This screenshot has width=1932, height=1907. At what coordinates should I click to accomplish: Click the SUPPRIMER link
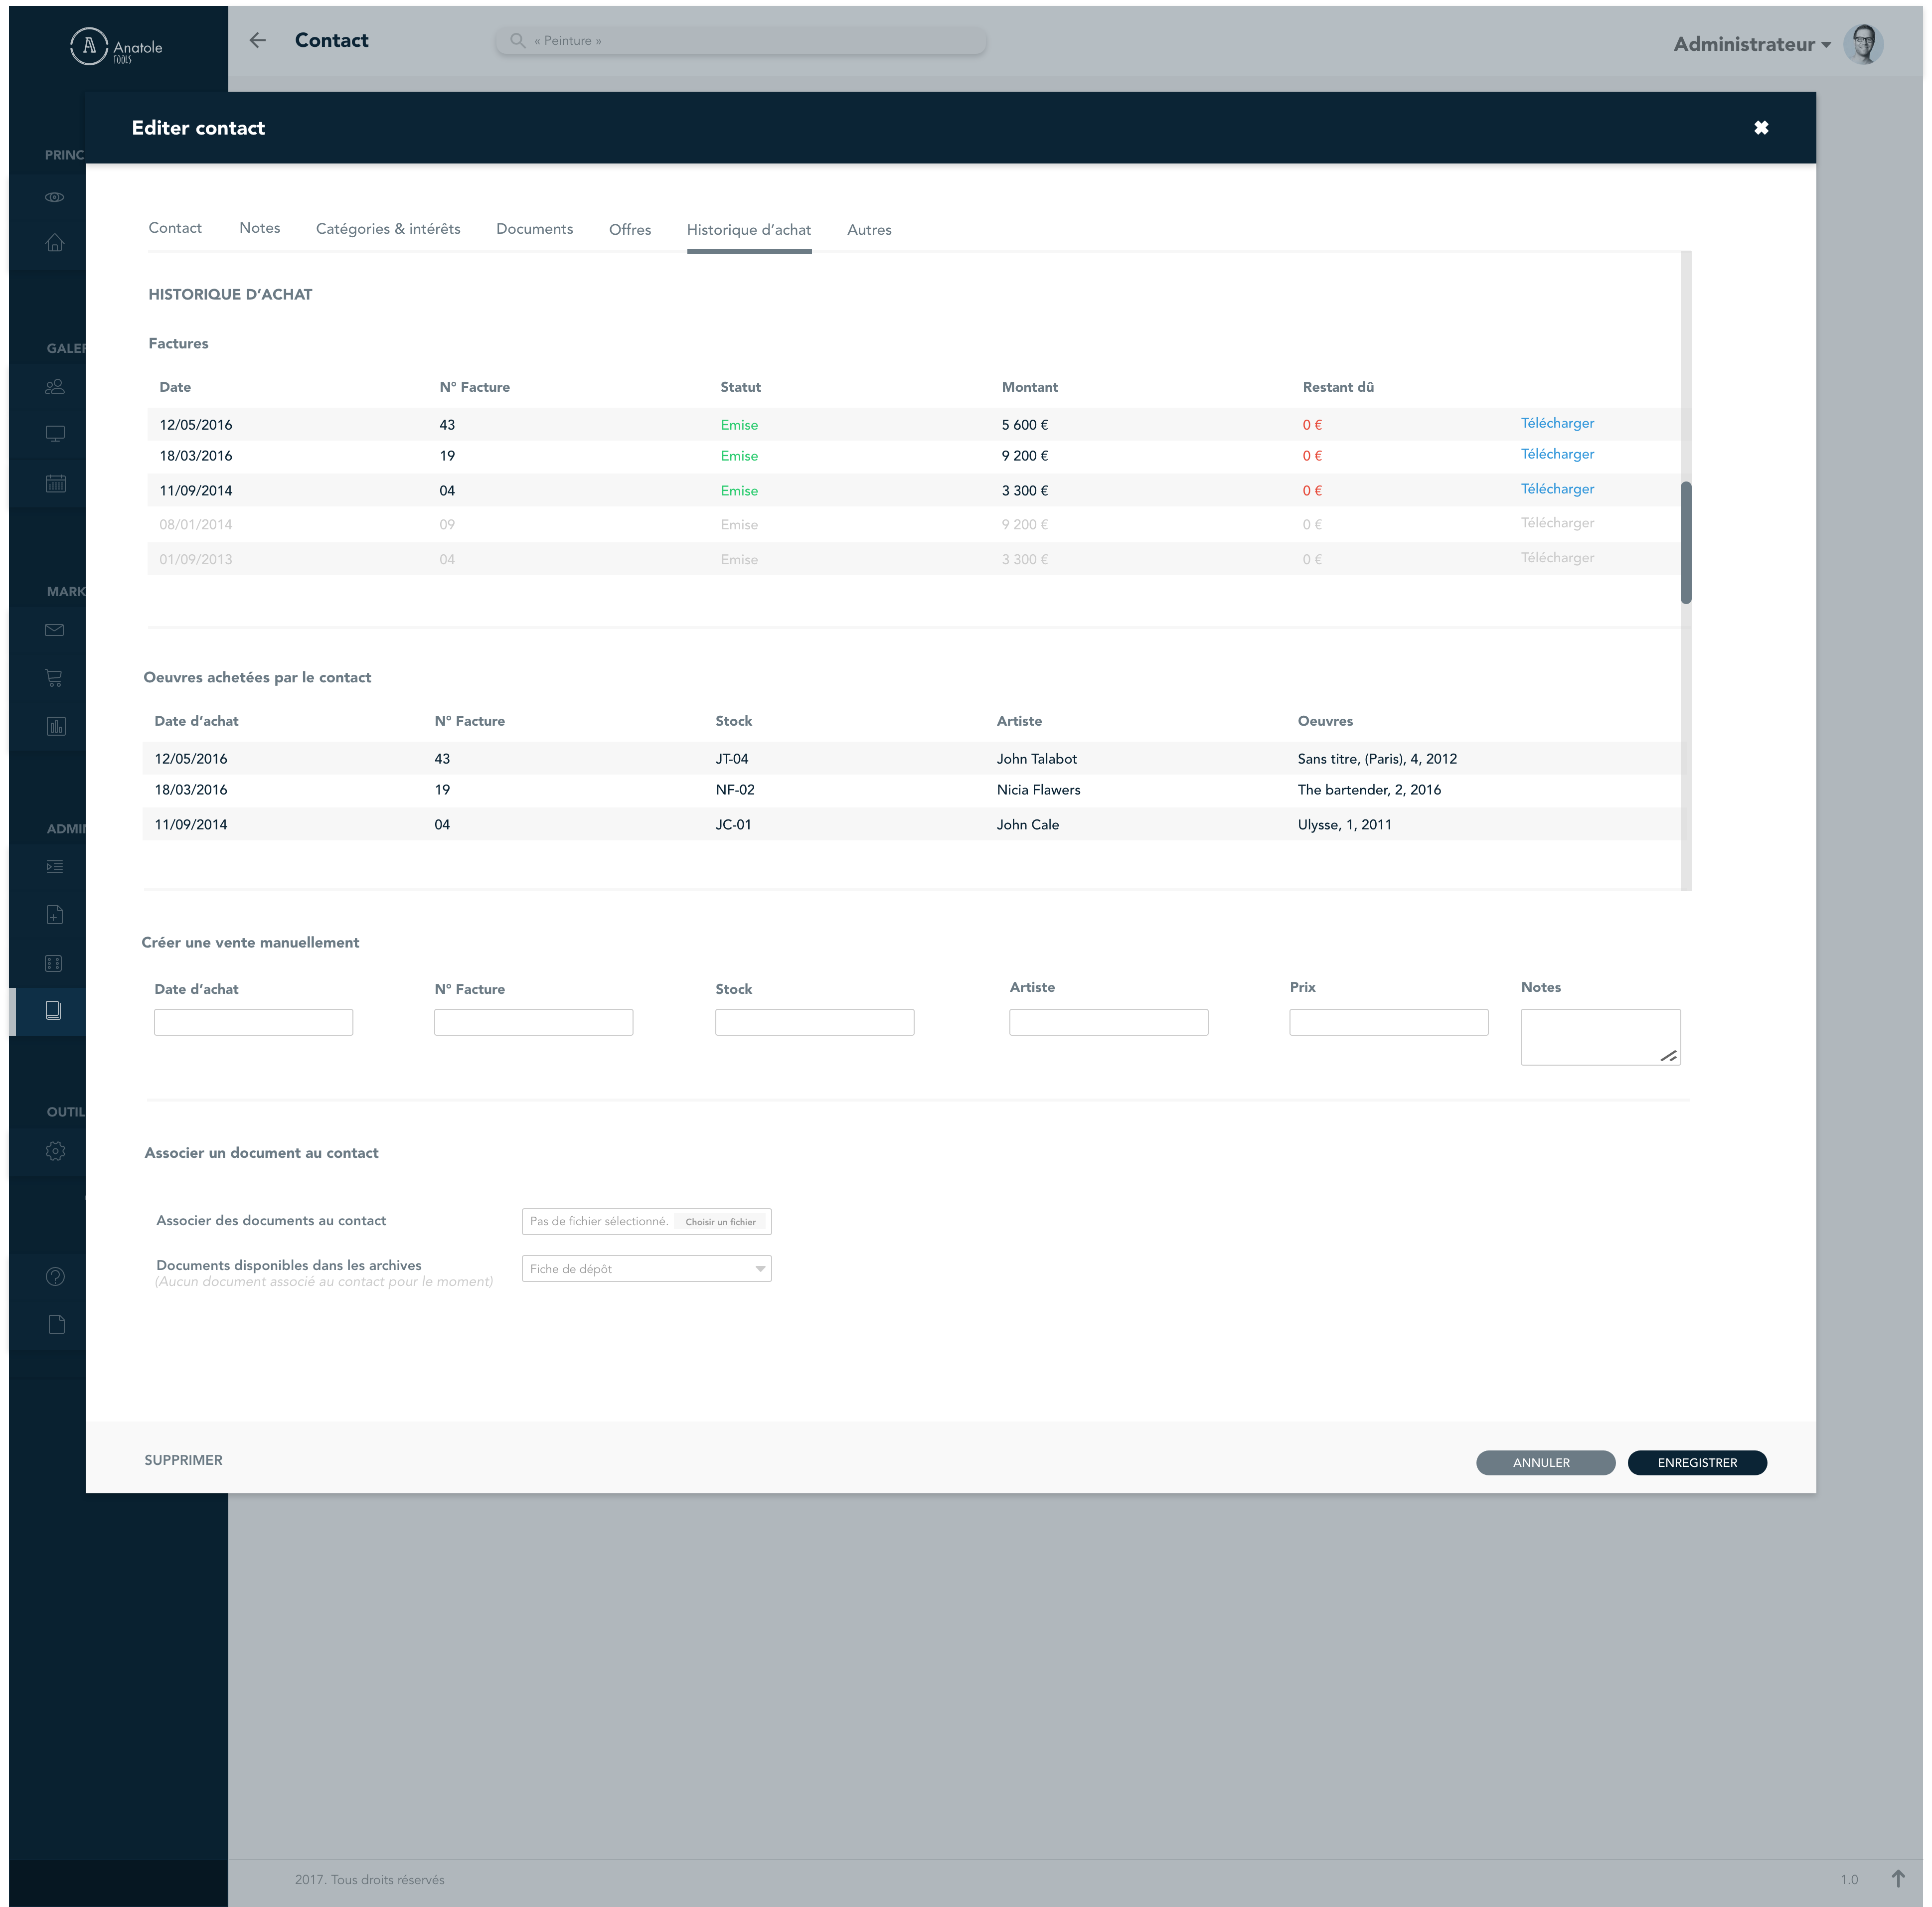click(183, 1460)
